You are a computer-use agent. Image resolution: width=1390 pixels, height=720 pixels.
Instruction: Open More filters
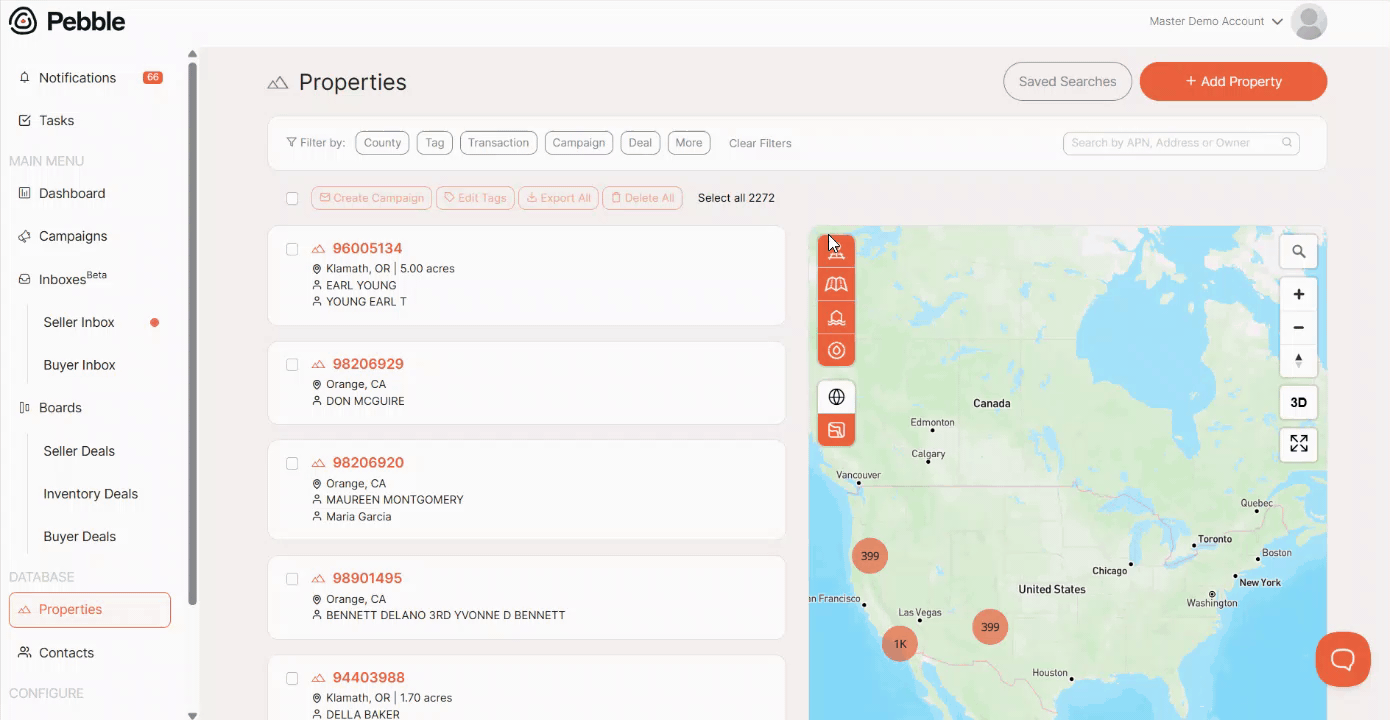coord(689,143)
